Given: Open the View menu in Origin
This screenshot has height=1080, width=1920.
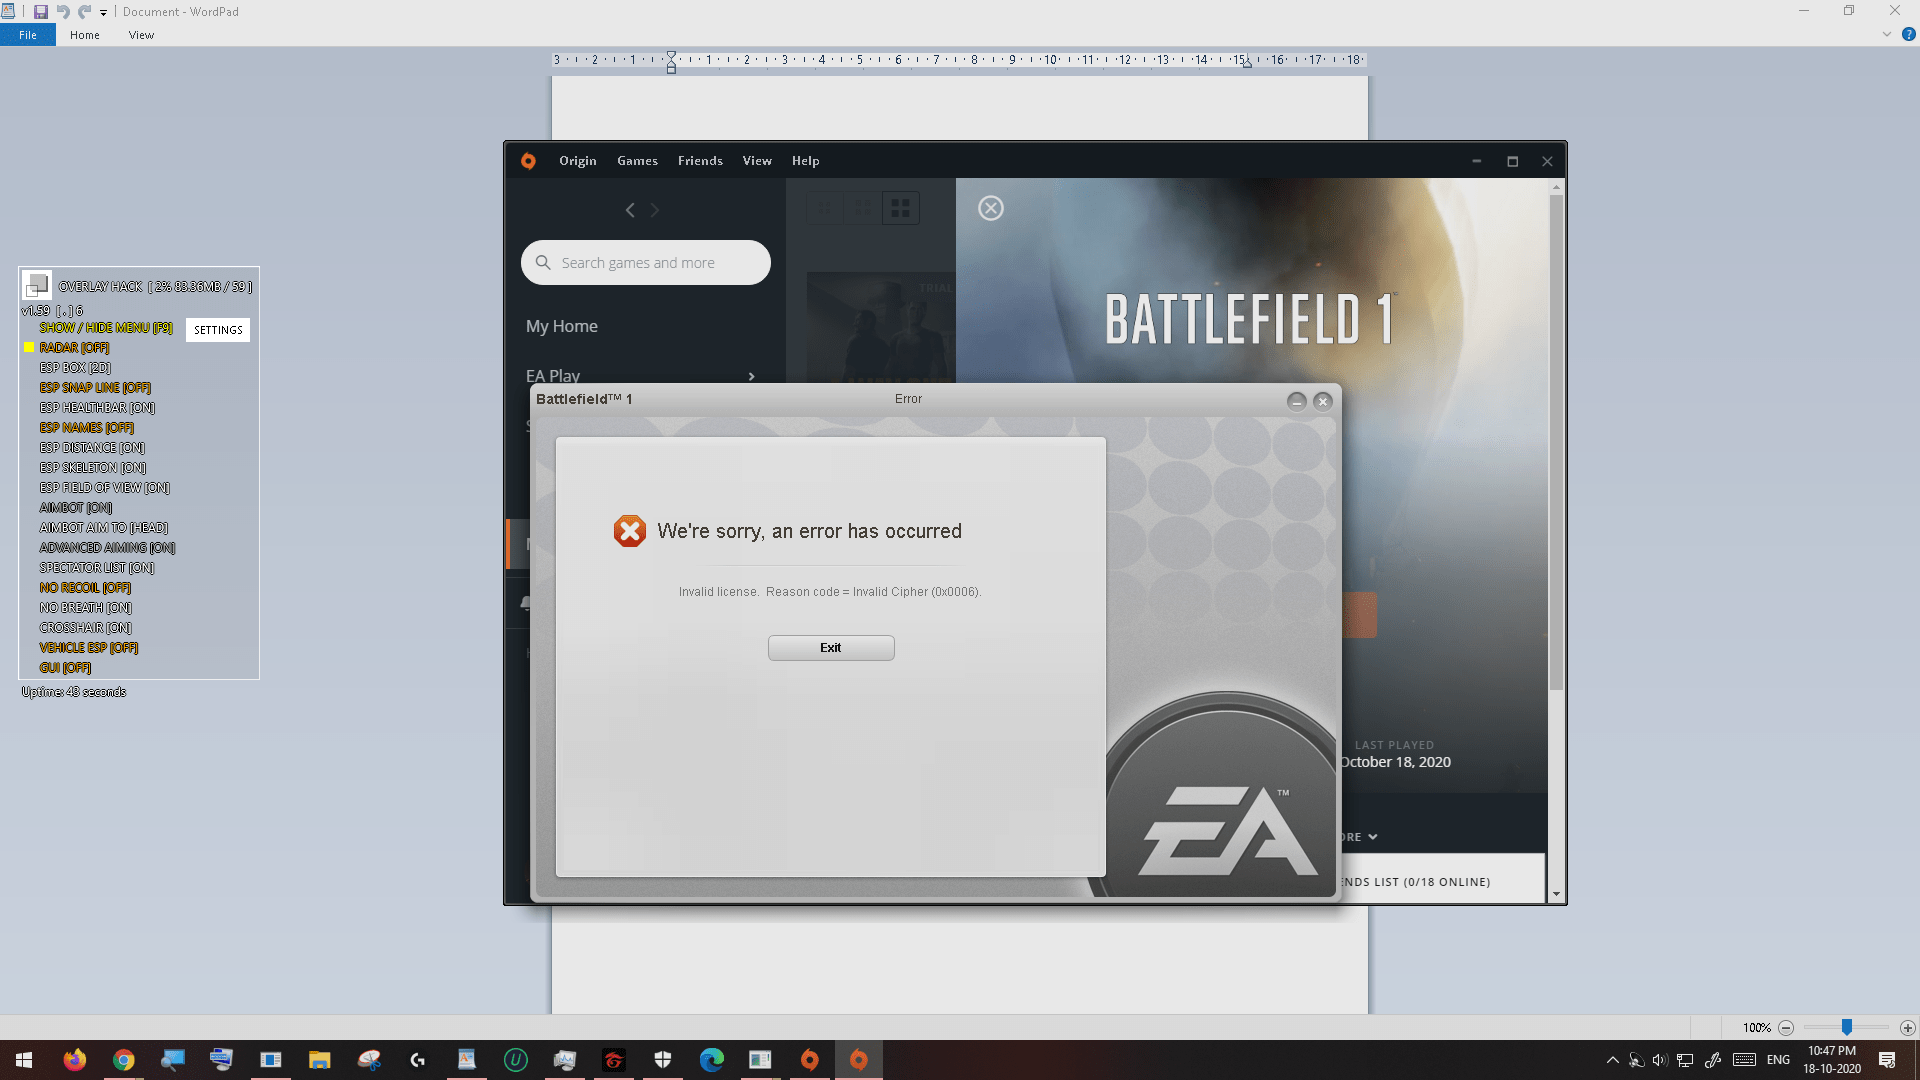Looking at the screenshot, I should (x=757, y=161).
